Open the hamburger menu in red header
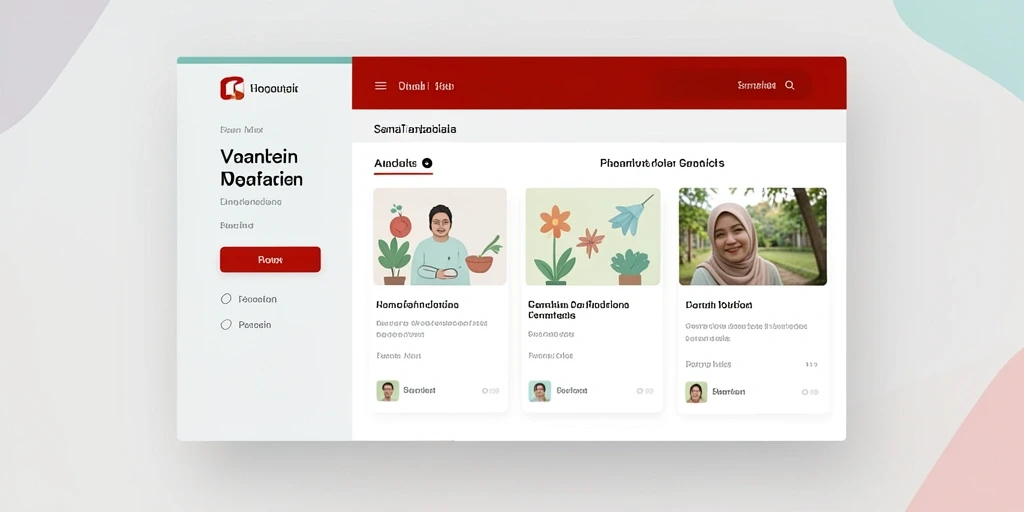Image resolution: width=1024 pixels, height=512 pixels. (x=381, y=86)
